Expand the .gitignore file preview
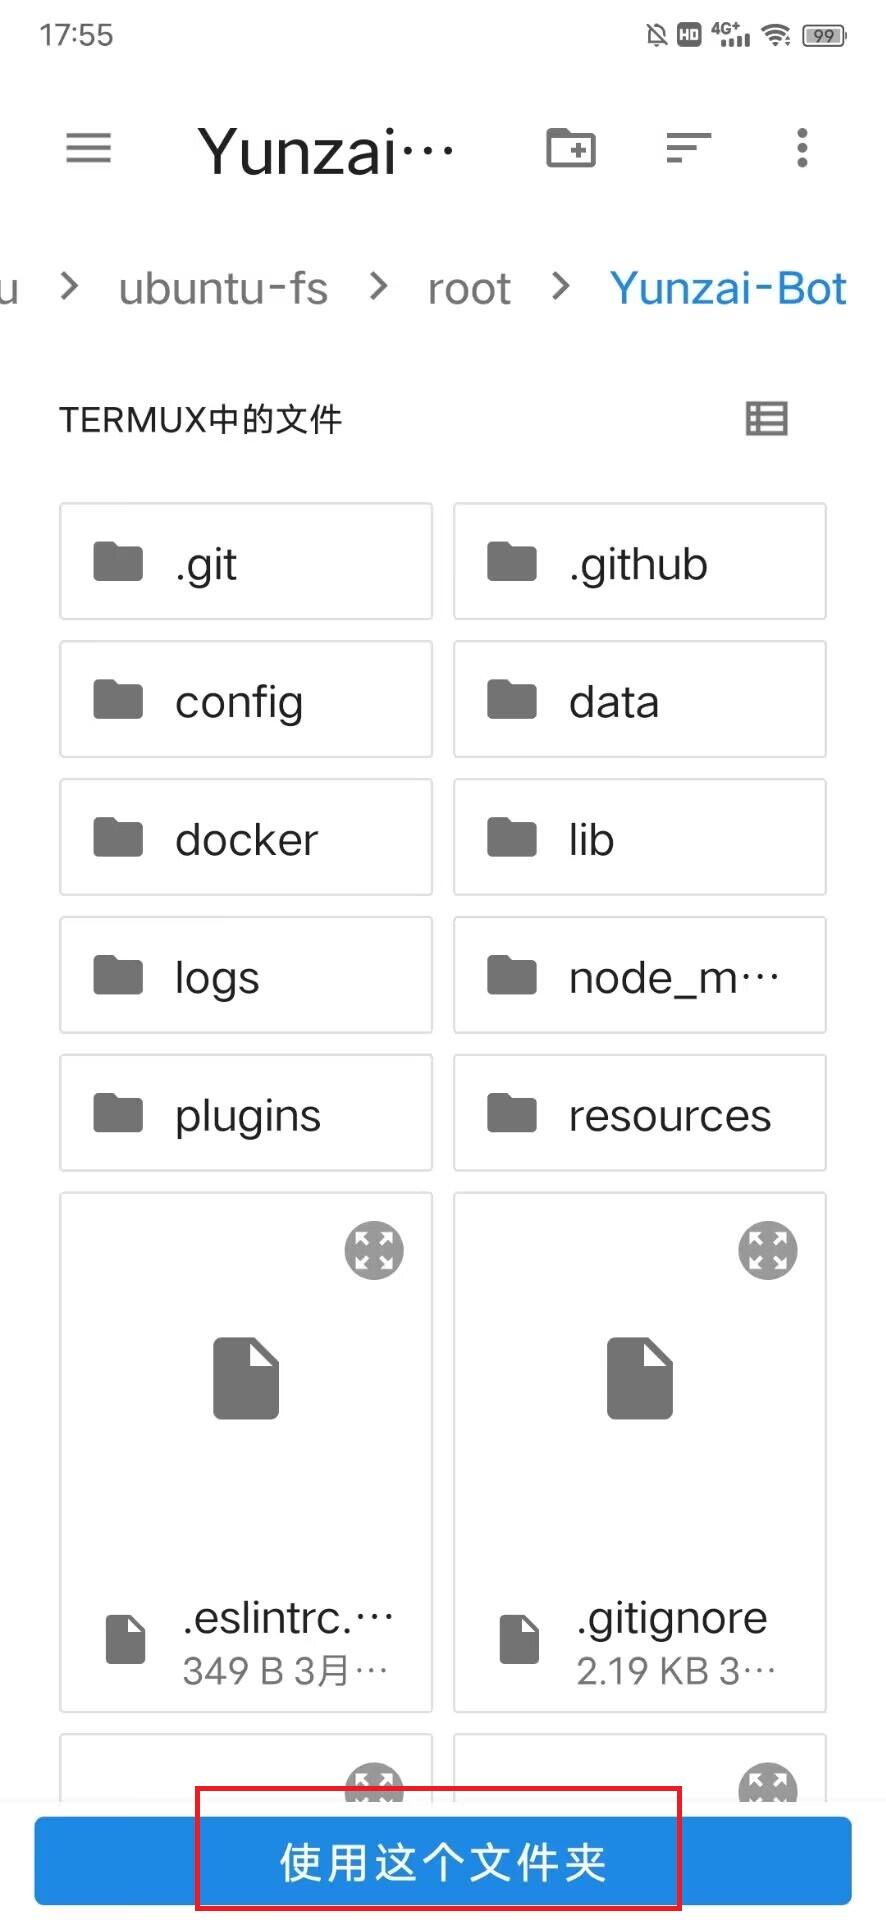Screen dimensions: 886x1920 pos(767,1250)
